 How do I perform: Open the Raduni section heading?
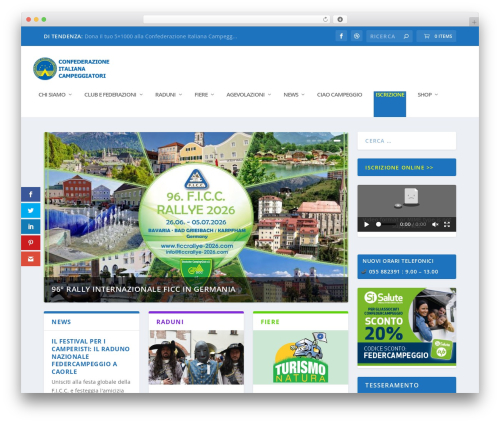[x=170, y=322]
